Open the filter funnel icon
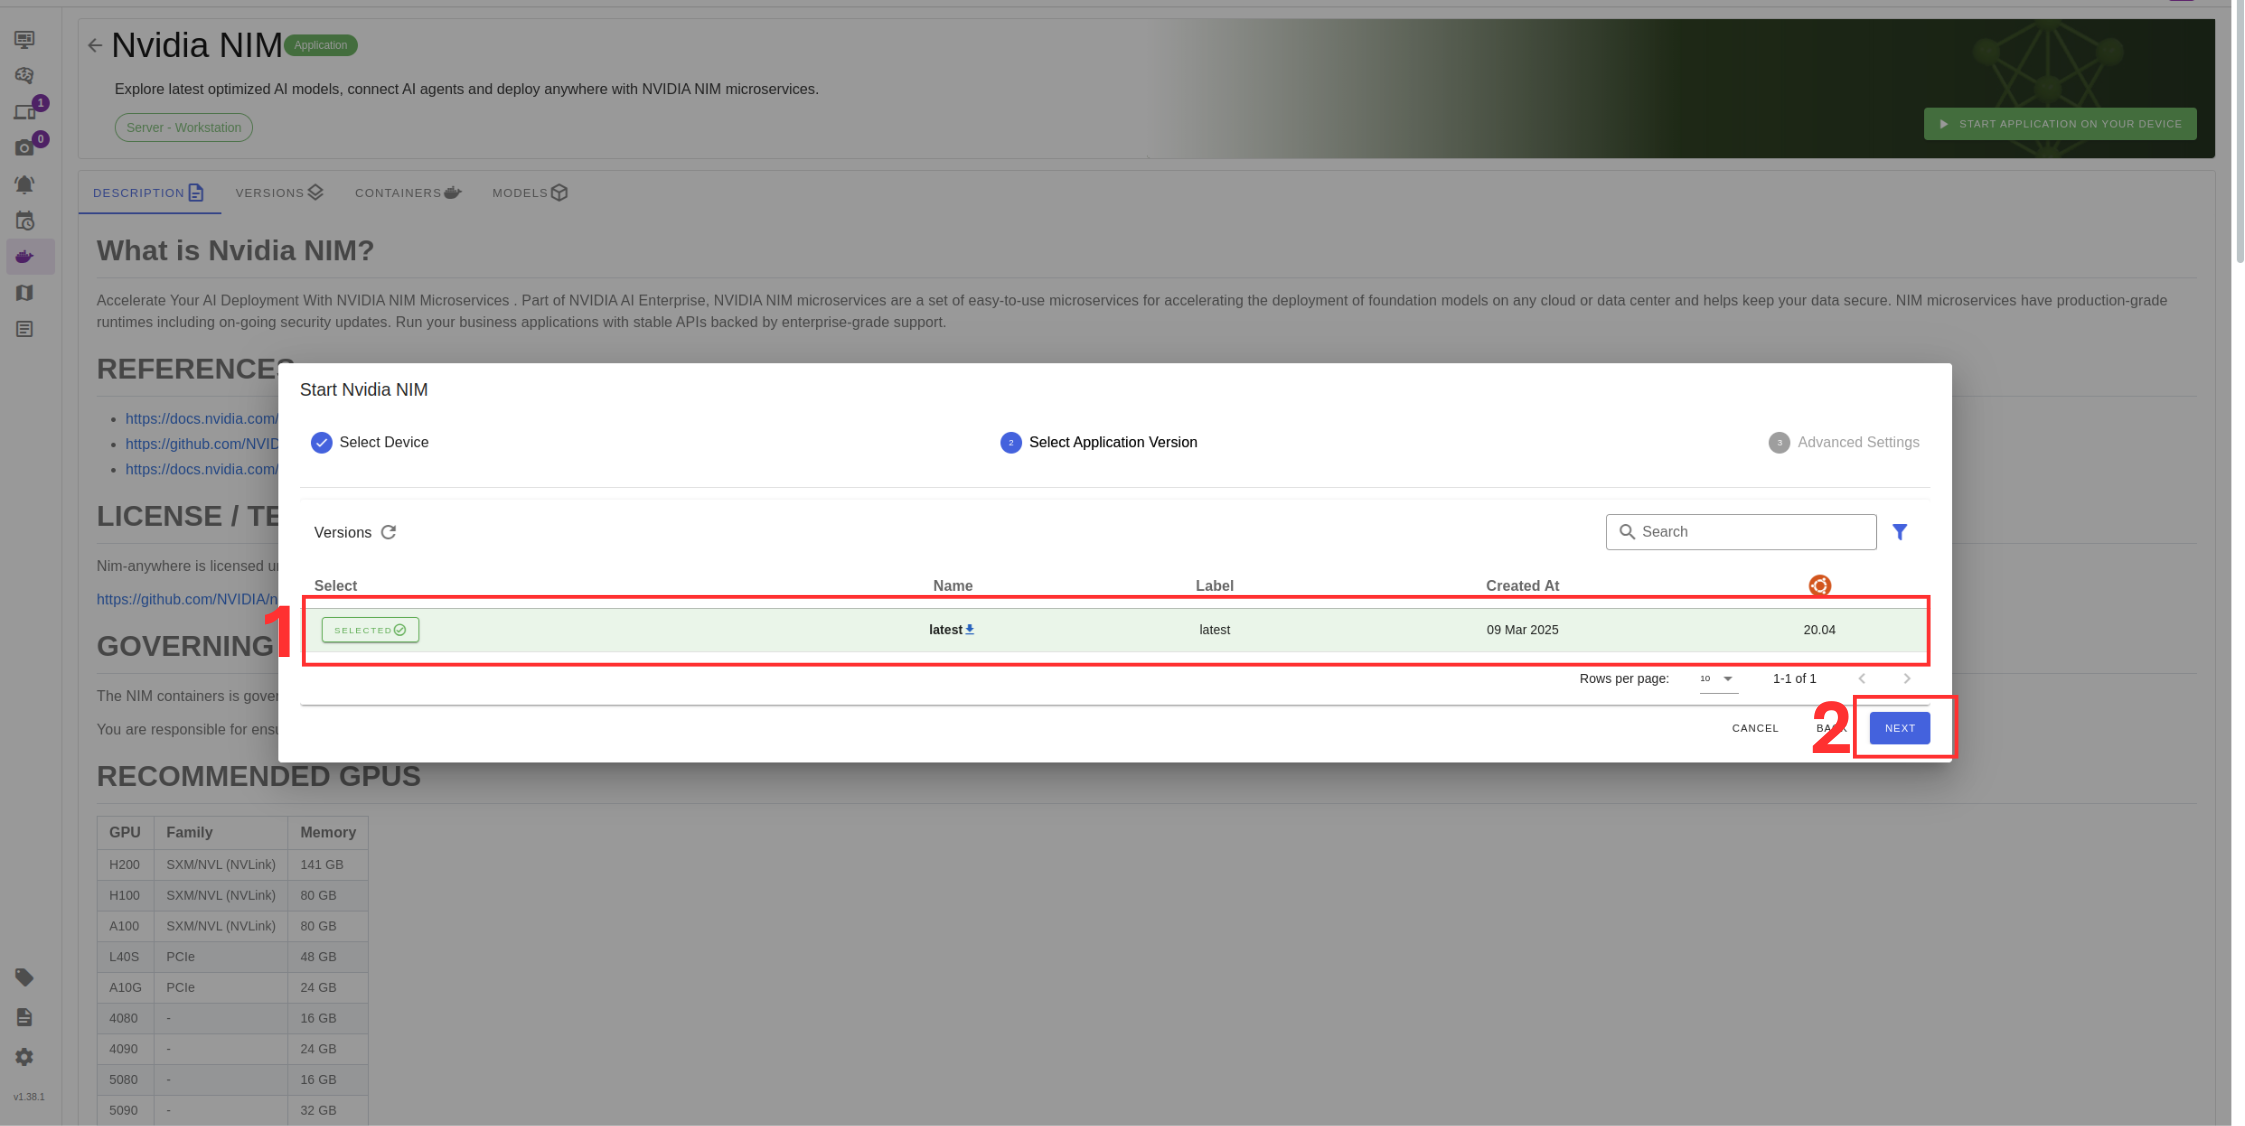 pos(1900,532)
